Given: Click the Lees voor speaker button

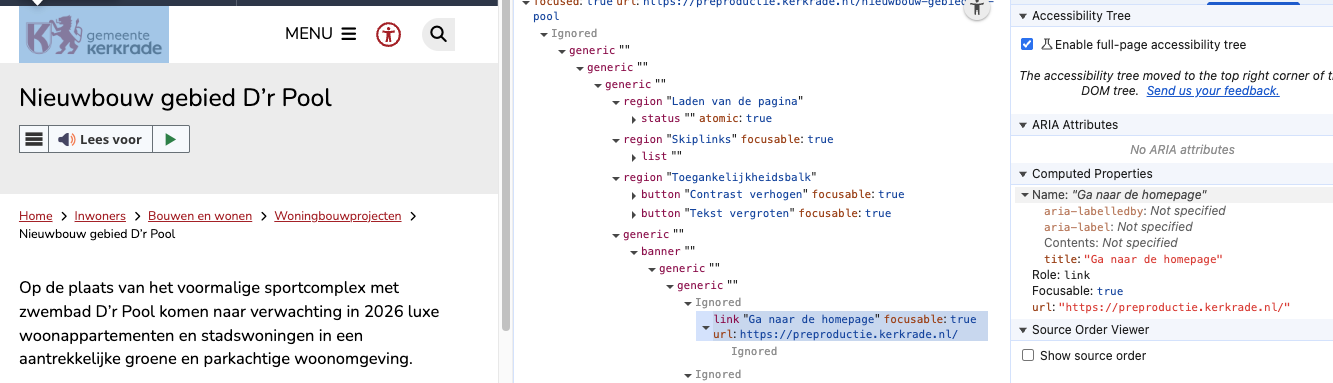Looking at the screenshot, I should coord(100,140).
